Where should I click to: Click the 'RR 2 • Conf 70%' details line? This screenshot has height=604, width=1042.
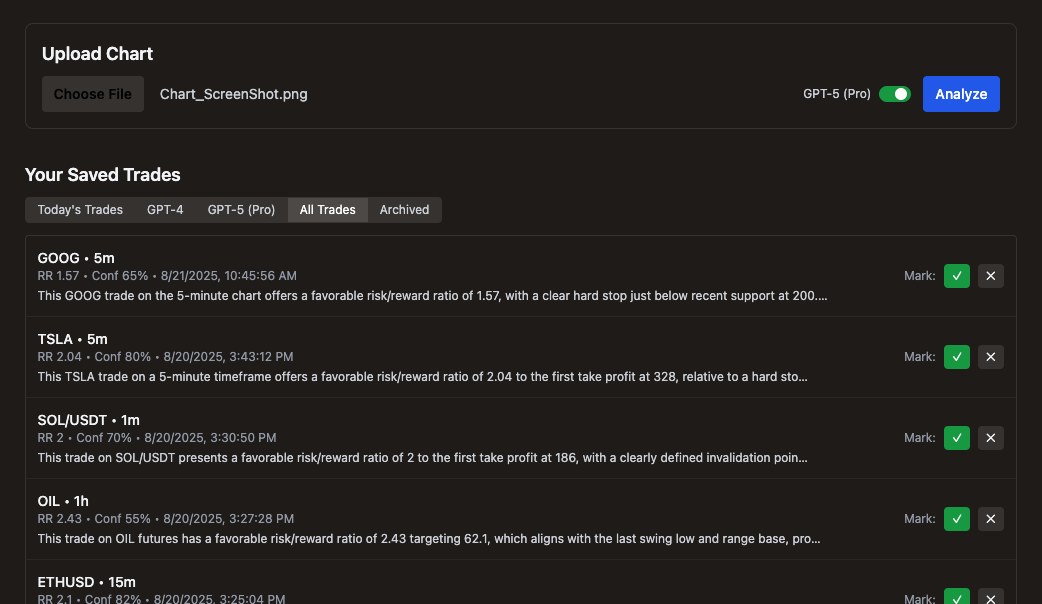click(x=157, y=438)
